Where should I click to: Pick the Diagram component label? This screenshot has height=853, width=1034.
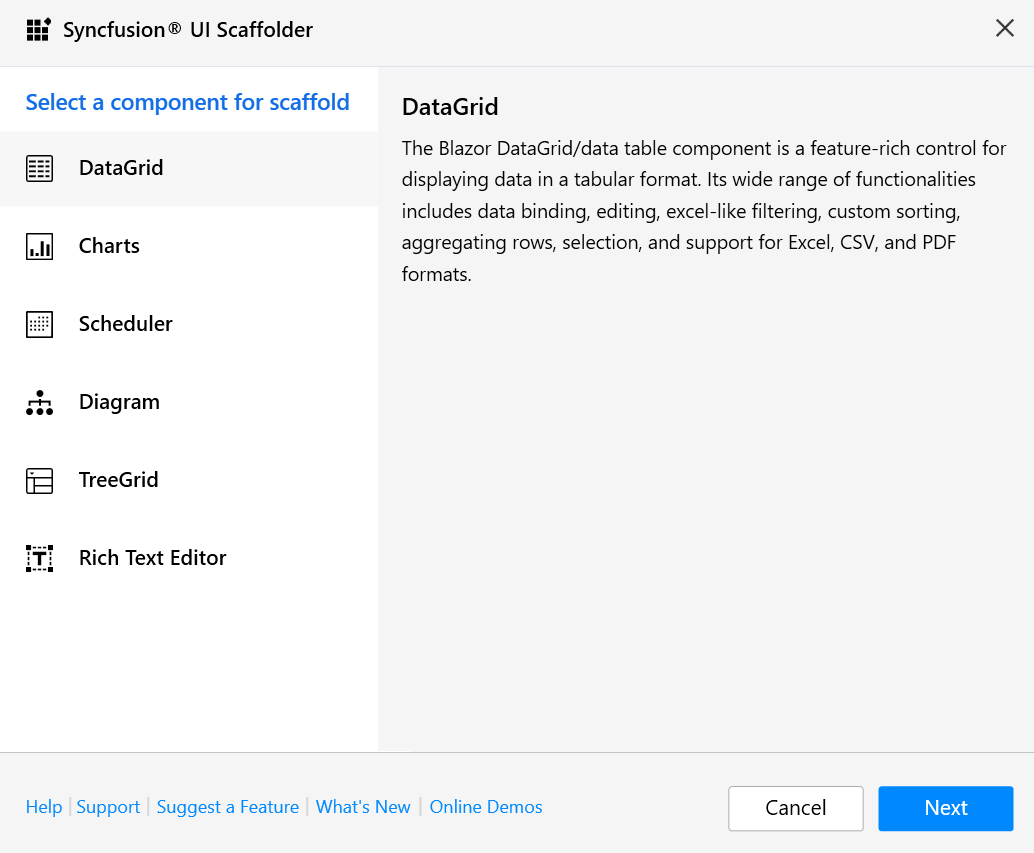coord(119,402)
